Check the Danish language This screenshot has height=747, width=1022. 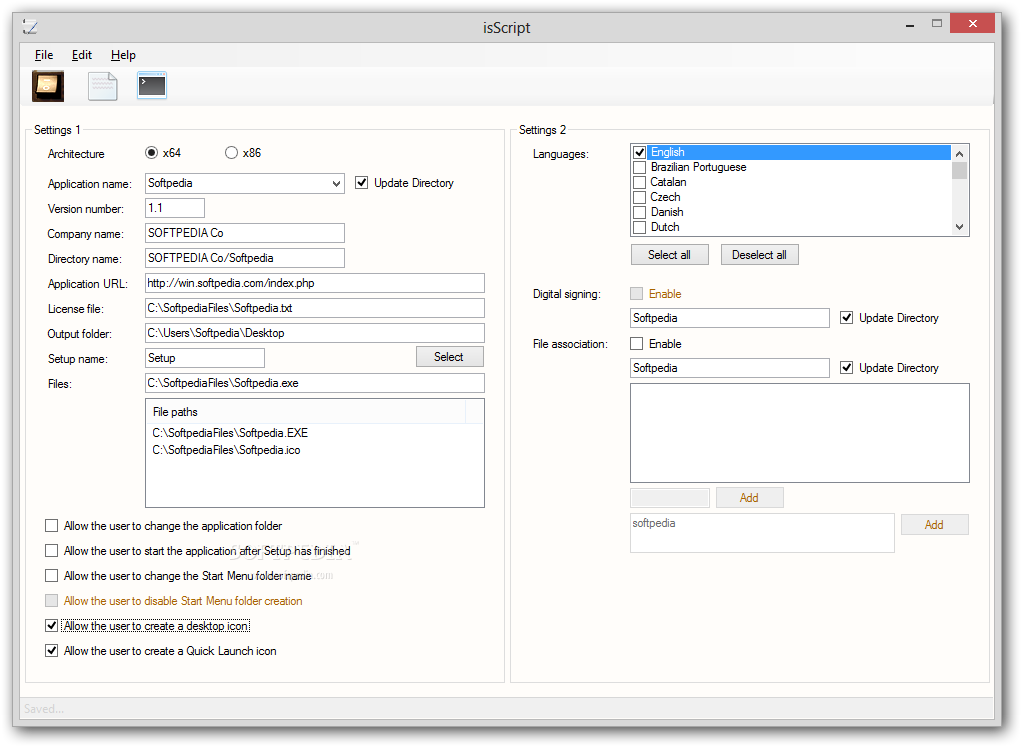(639, 212)
